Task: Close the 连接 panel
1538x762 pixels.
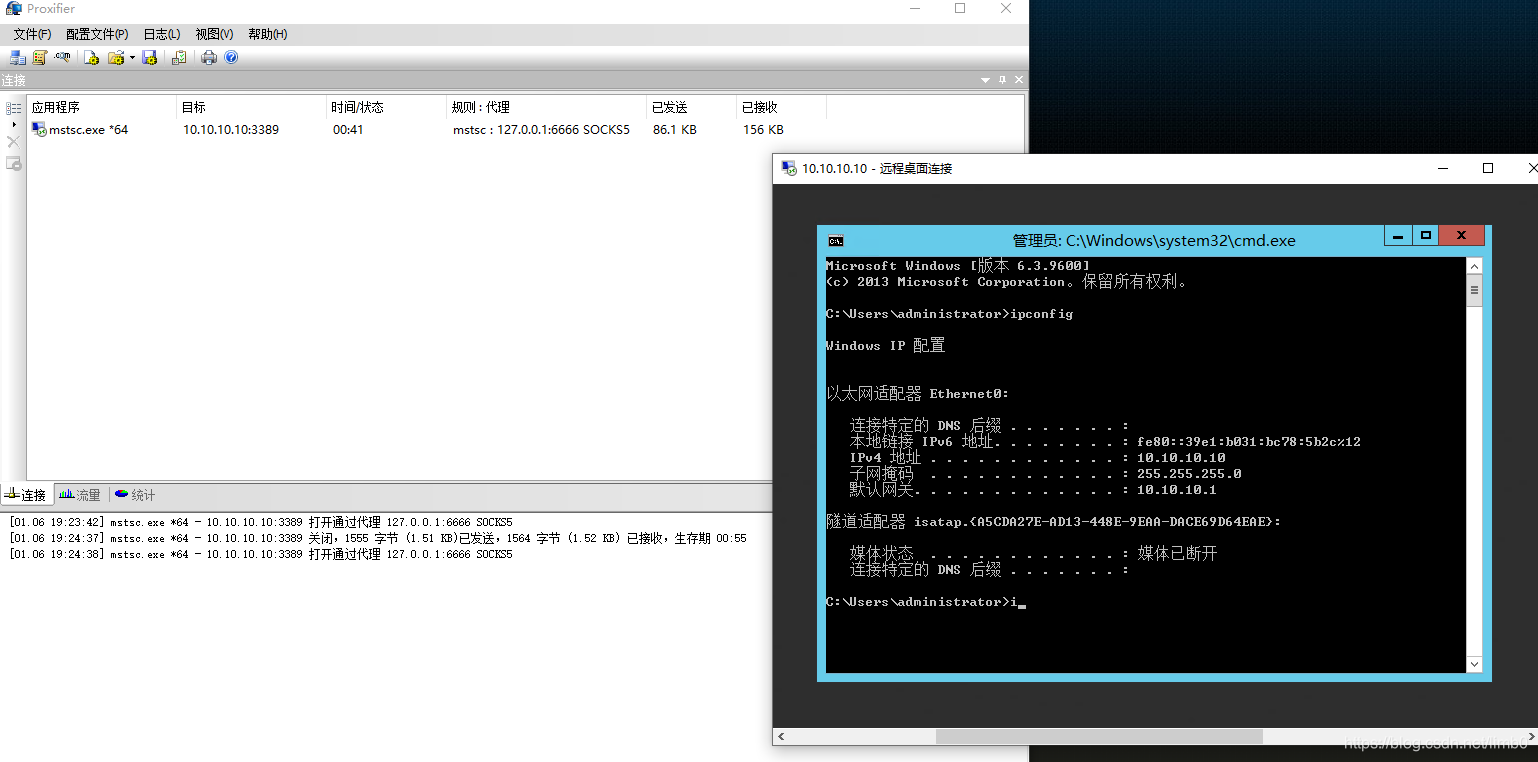Action: coord(1019,80)
